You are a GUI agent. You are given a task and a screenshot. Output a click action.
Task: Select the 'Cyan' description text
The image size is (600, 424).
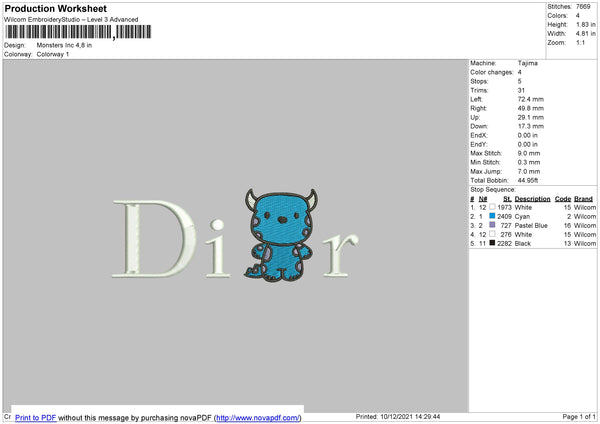pyautogui.click(x=522, y=216)
